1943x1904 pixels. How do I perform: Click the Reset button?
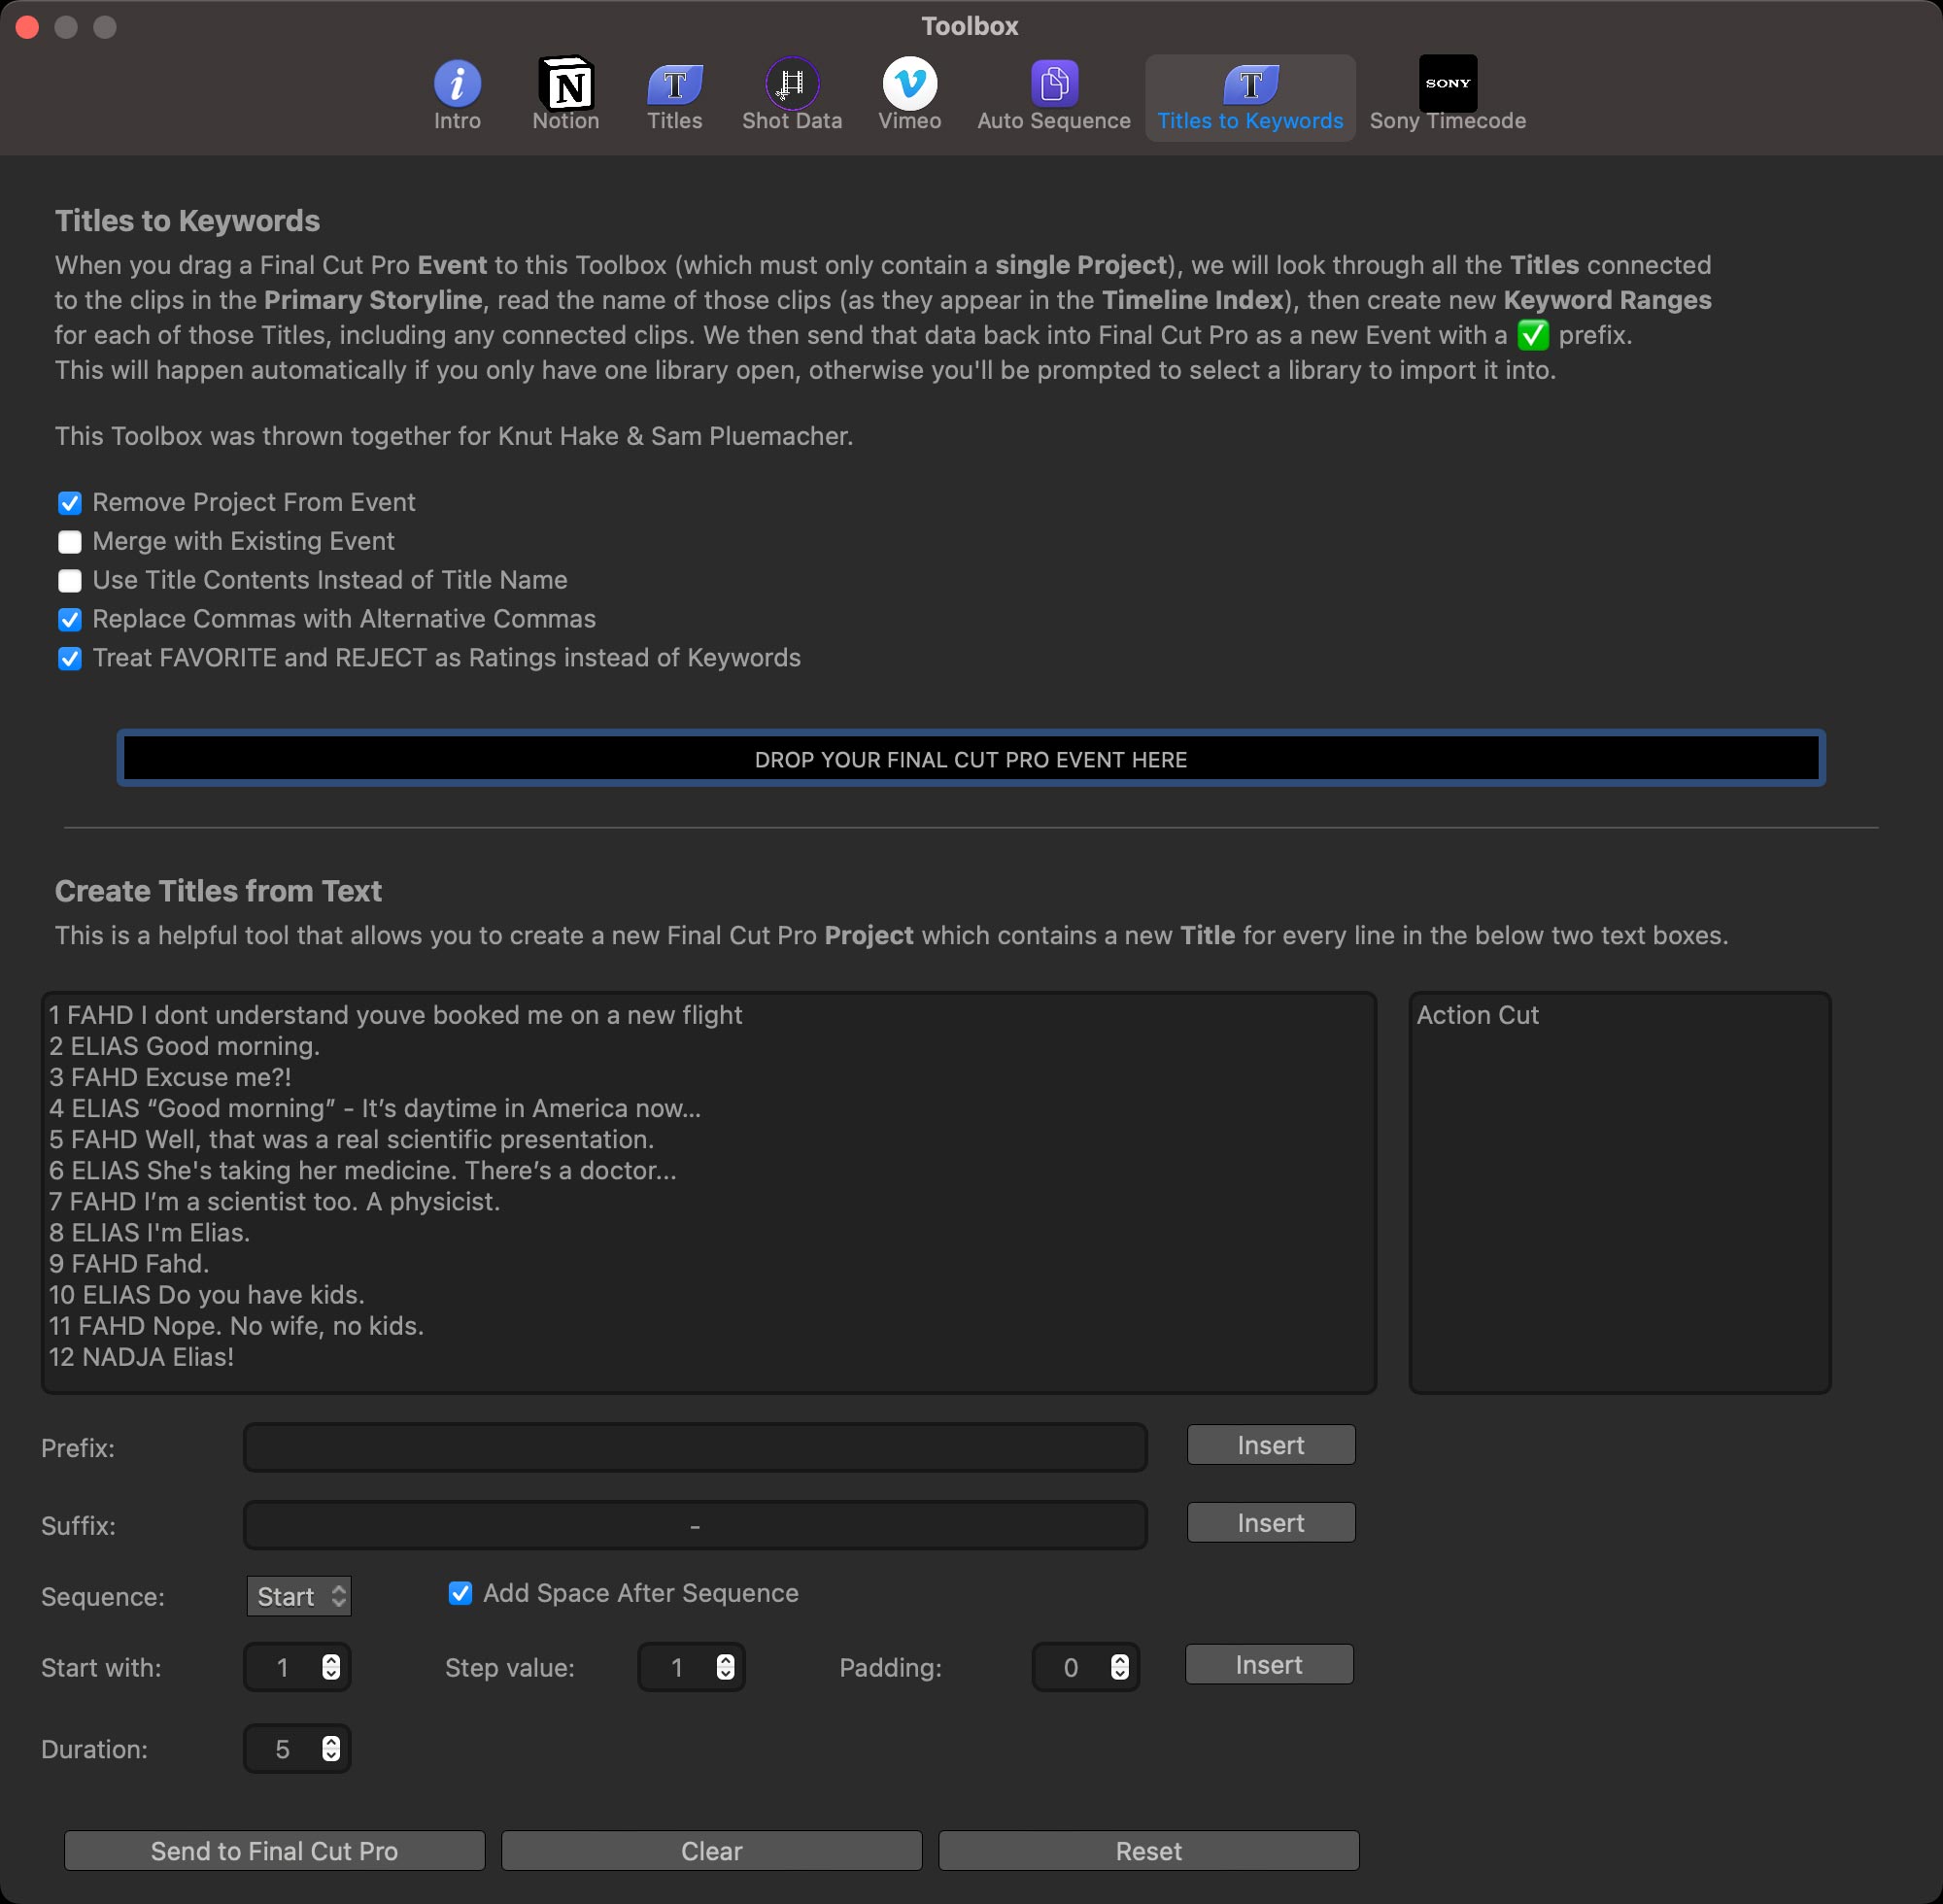click(1149, 1851)
